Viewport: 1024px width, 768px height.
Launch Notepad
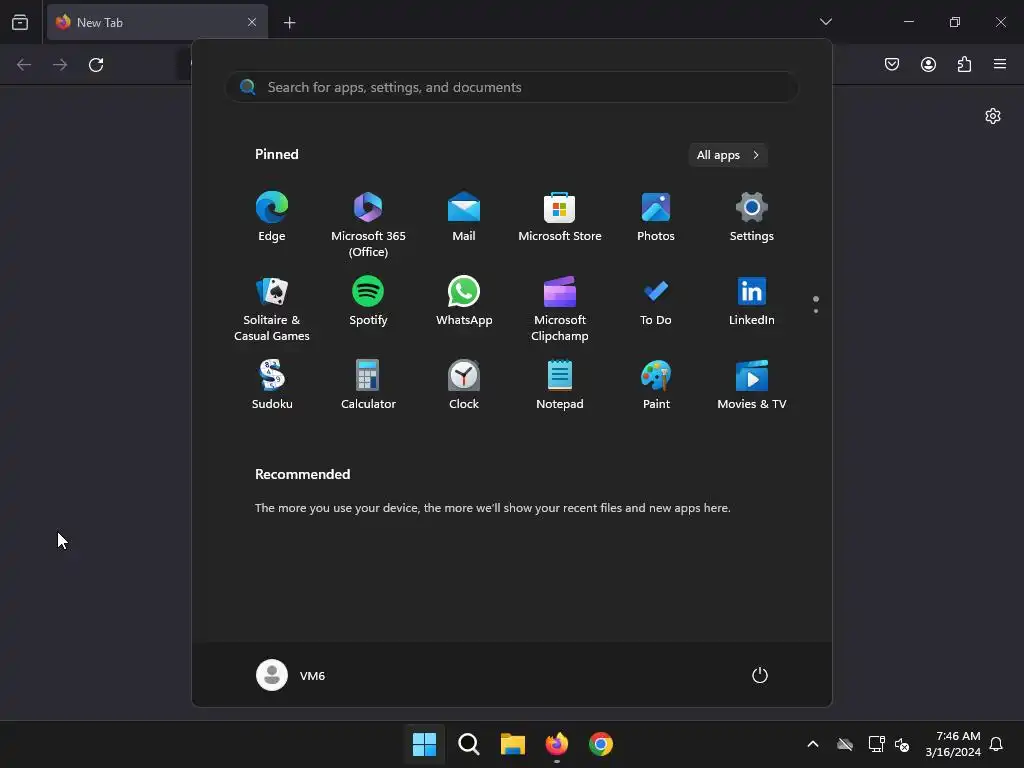pyautogui.click(x=560, y=385)
